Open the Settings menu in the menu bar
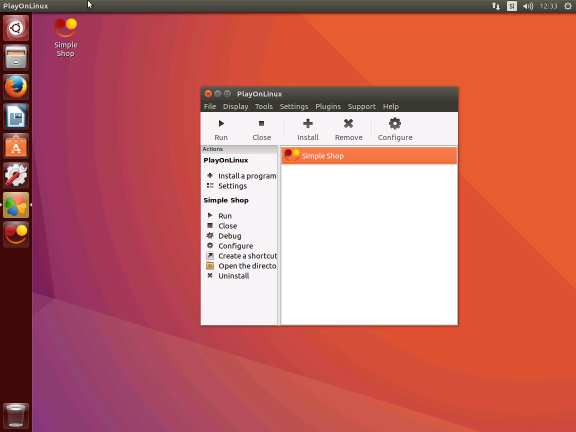The height and width of the screenshot is (432, 576). point(294,107)
